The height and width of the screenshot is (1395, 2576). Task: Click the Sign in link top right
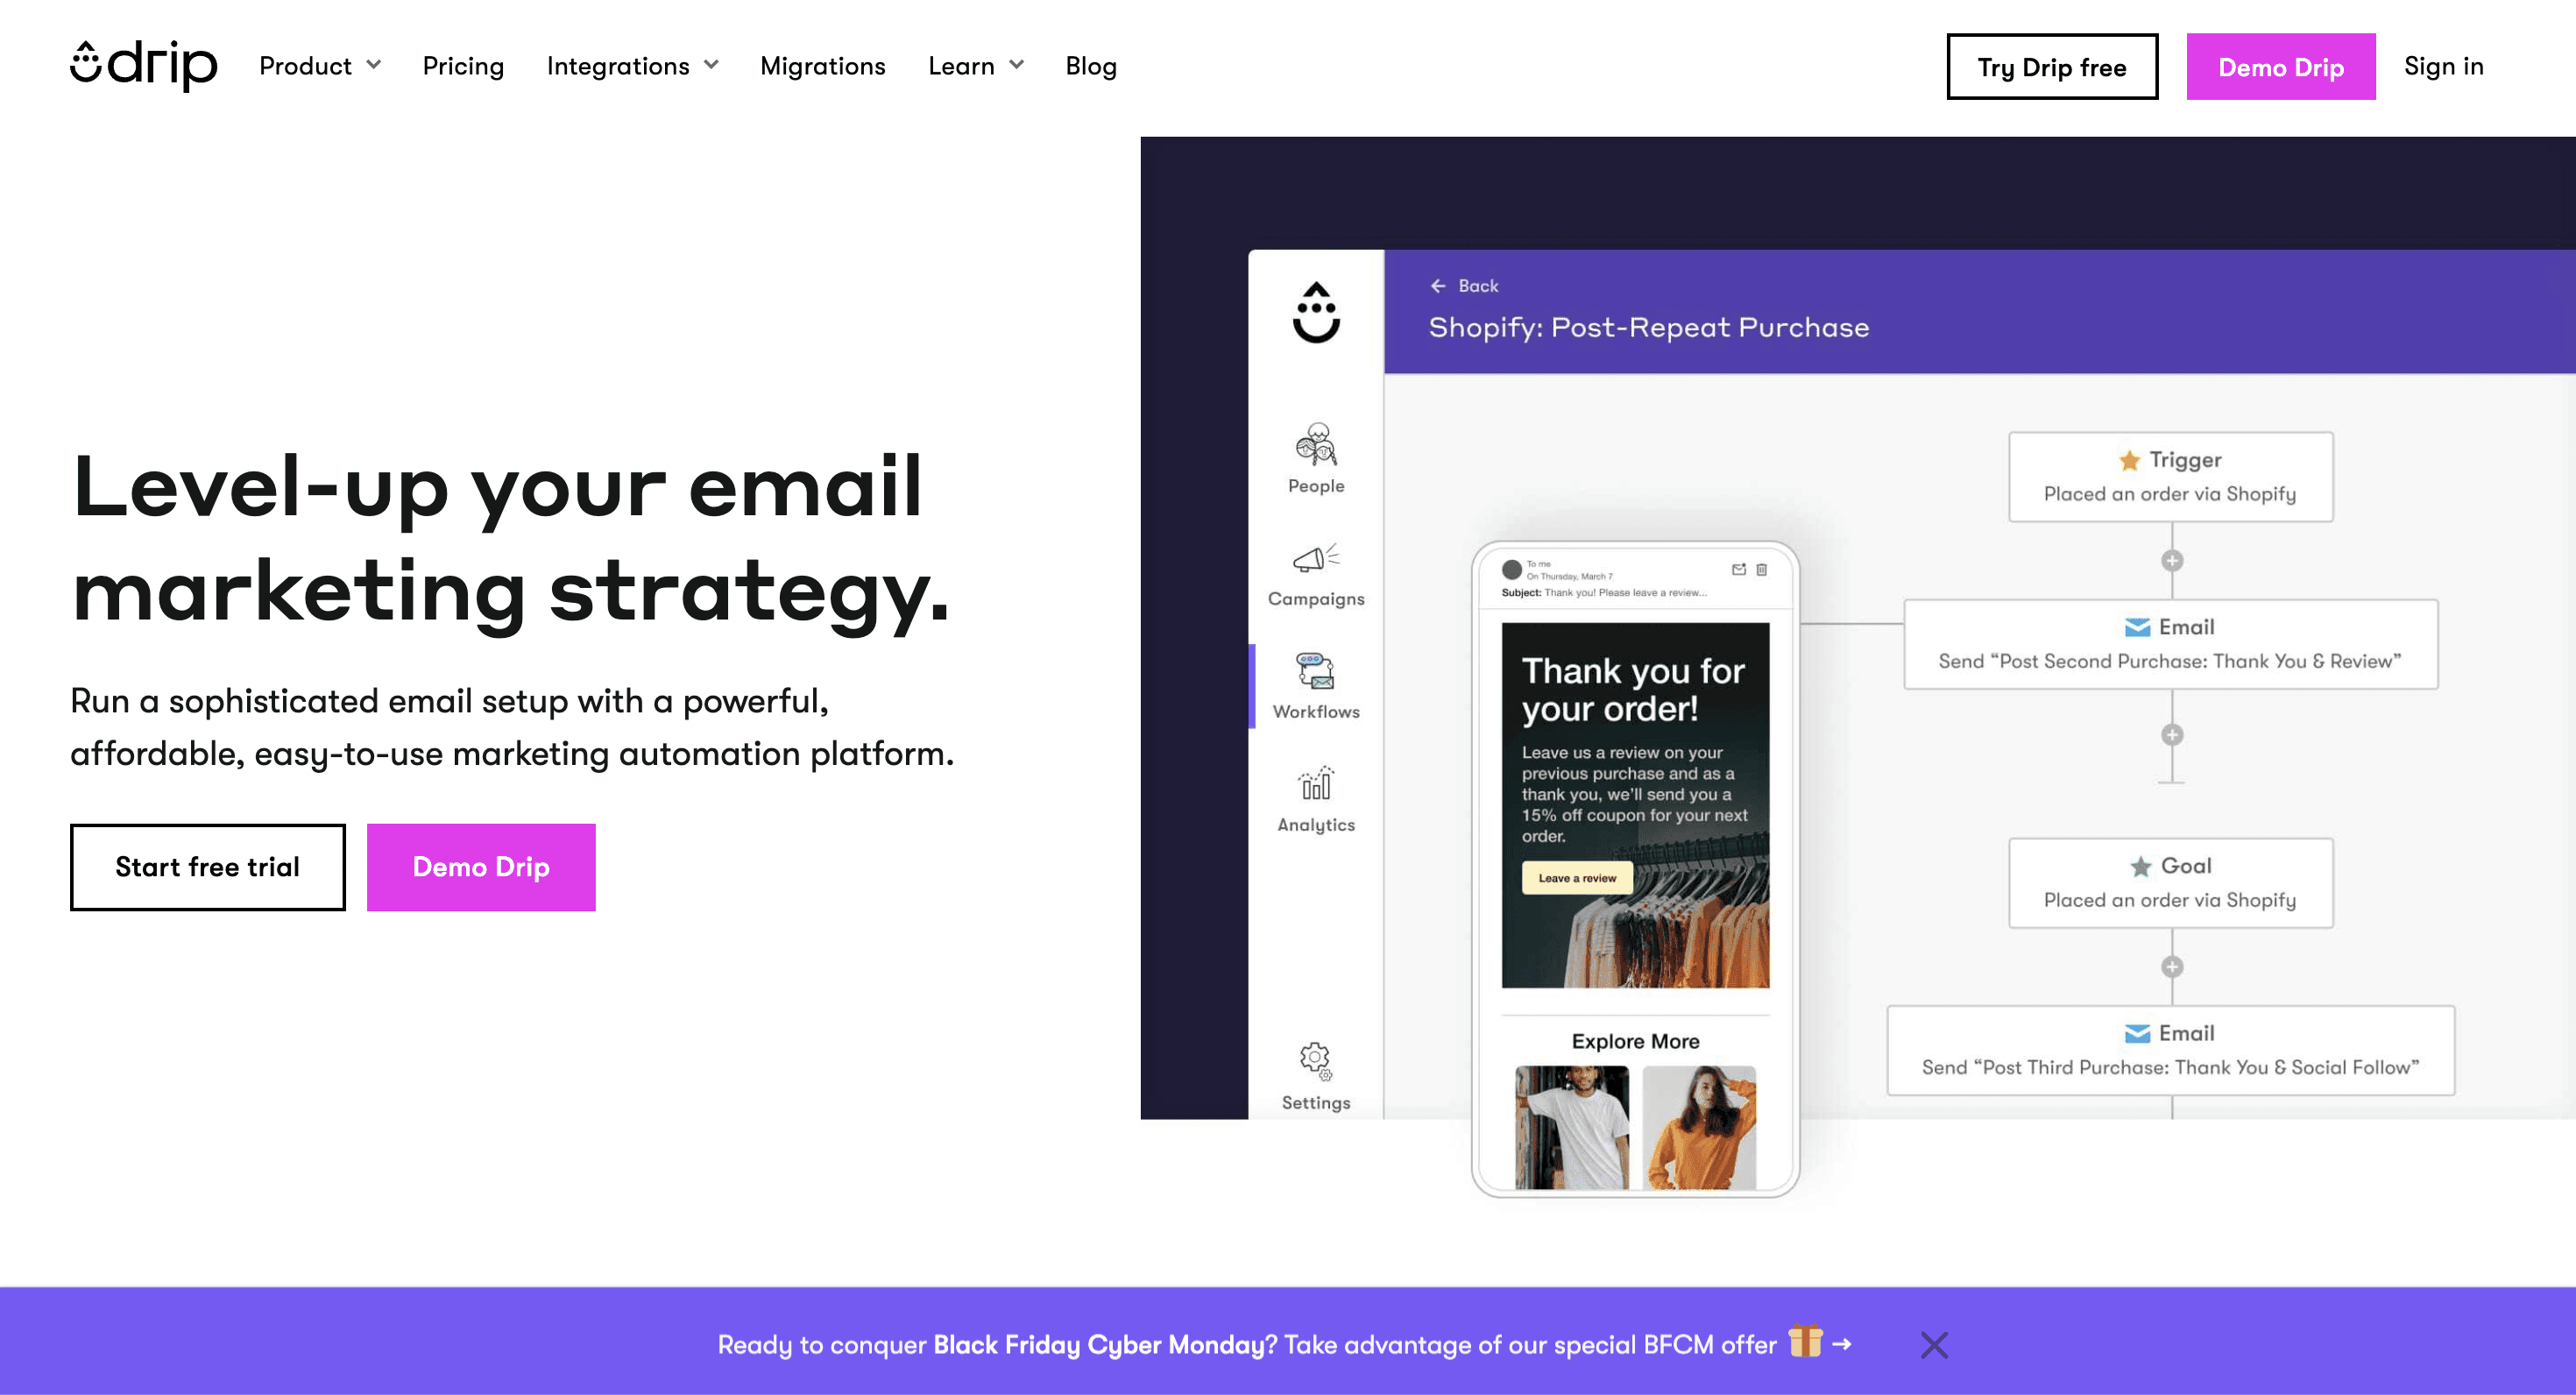[x=2444, y=66]
